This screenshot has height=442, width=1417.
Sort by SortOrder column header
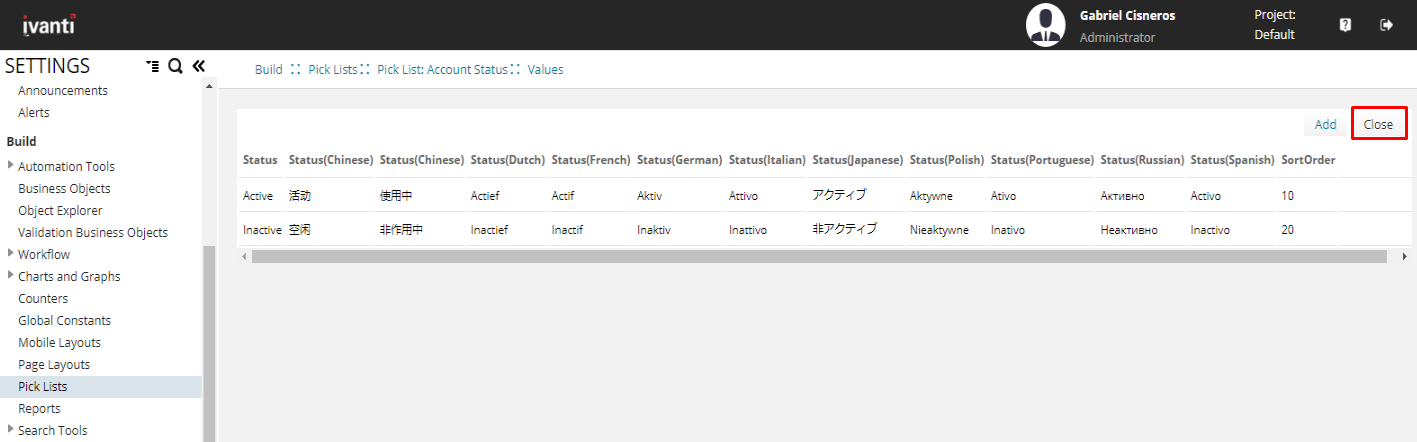pyautogui.click(x=1307, y=160)
